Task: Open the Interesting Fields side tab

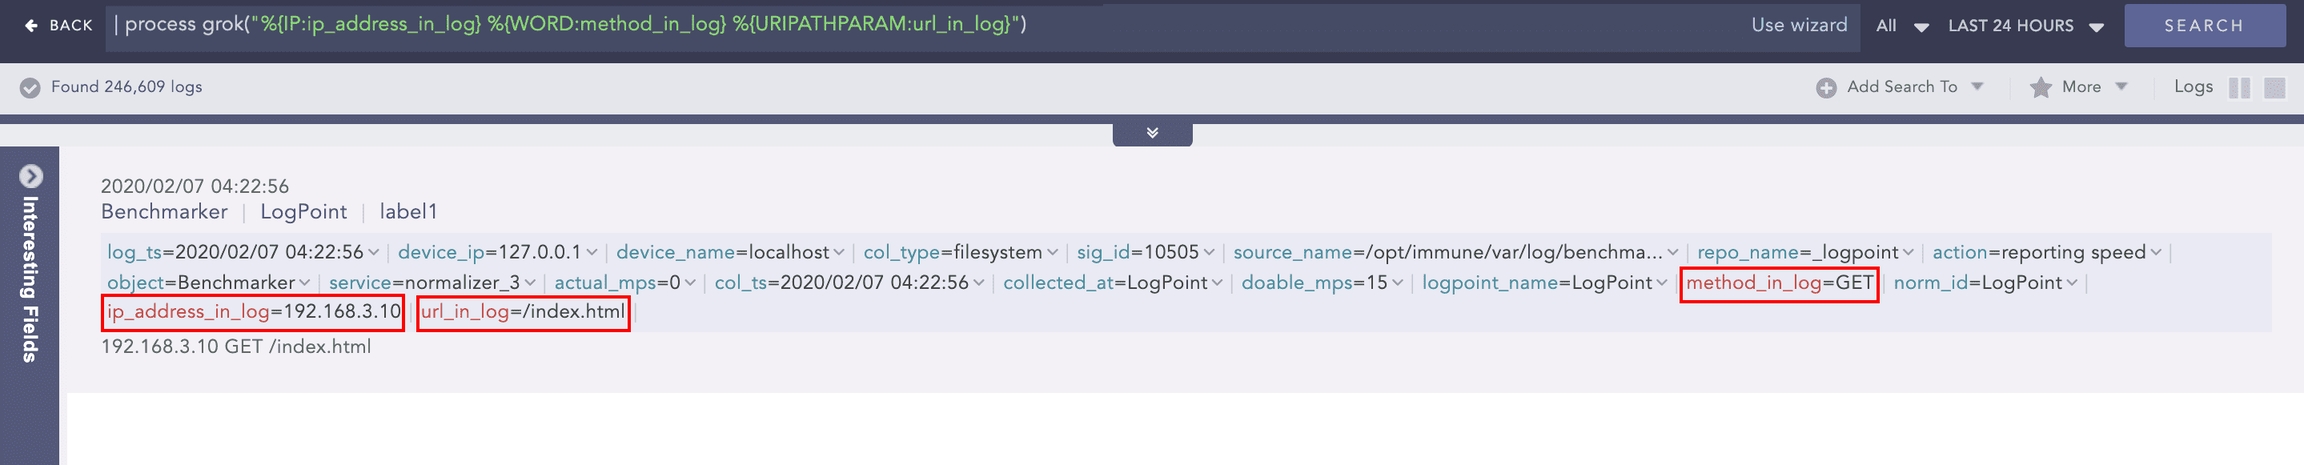Action: click(30, 280)
